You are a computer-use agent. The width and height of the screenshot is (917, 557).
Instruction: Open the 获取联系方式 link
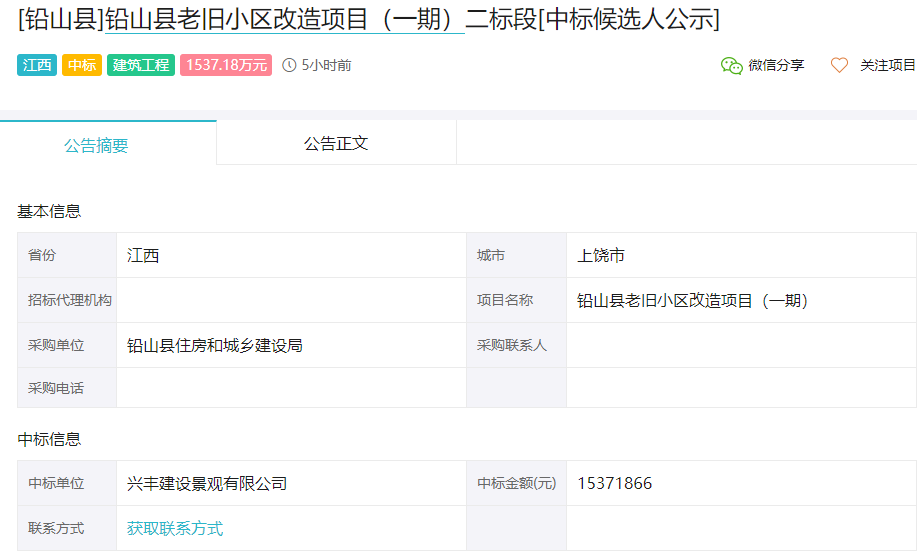[175, 528]
